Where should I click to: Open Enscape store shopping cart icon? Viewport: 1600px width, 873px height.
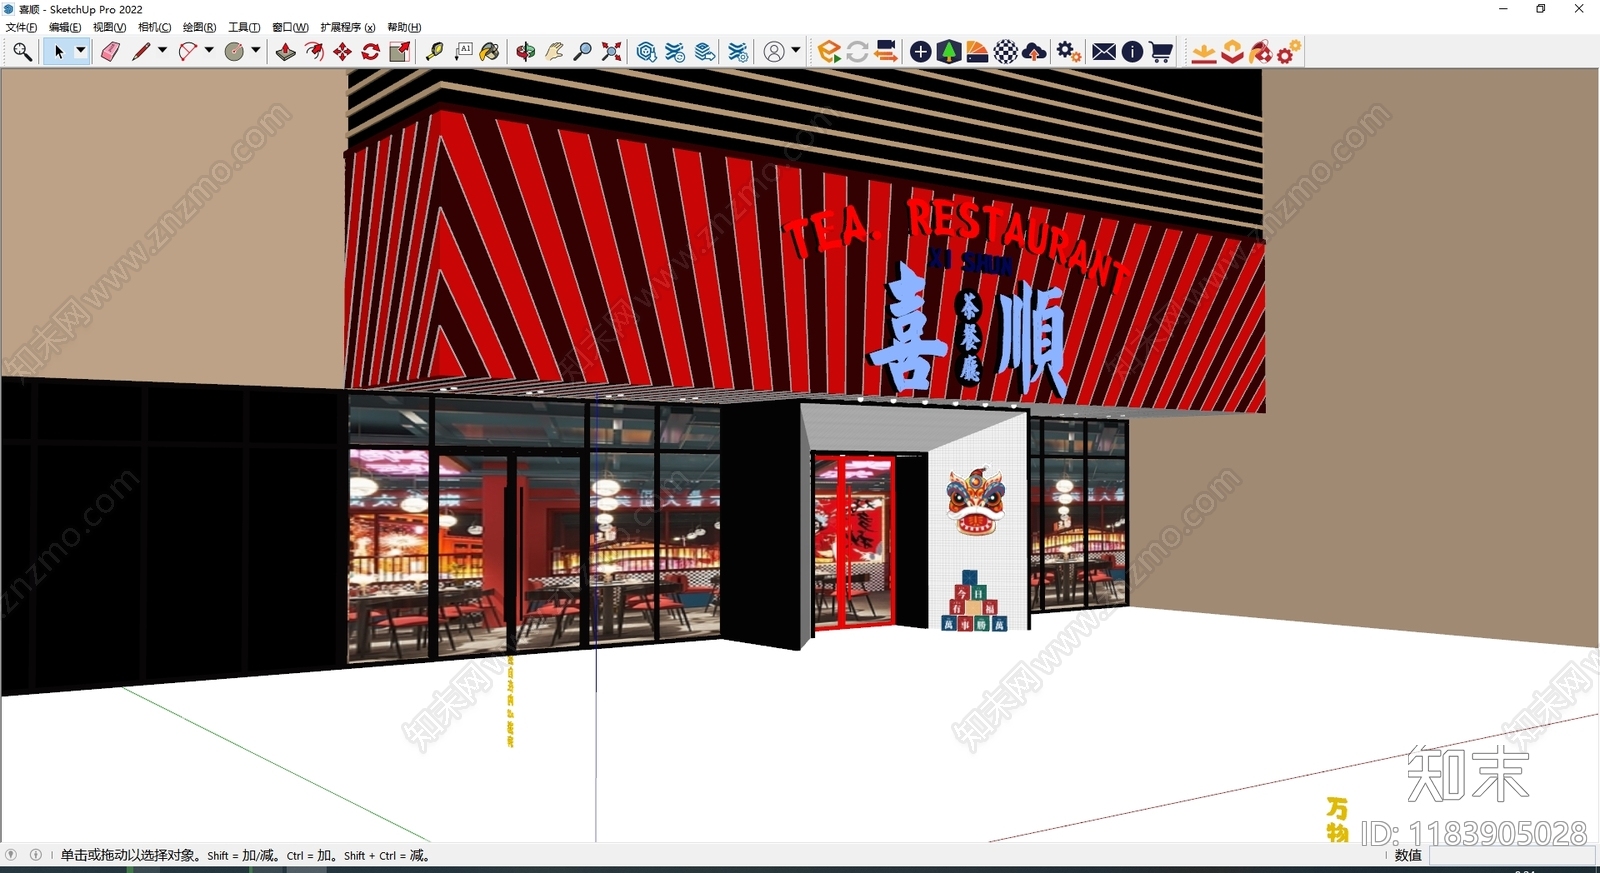[1161, 52]
